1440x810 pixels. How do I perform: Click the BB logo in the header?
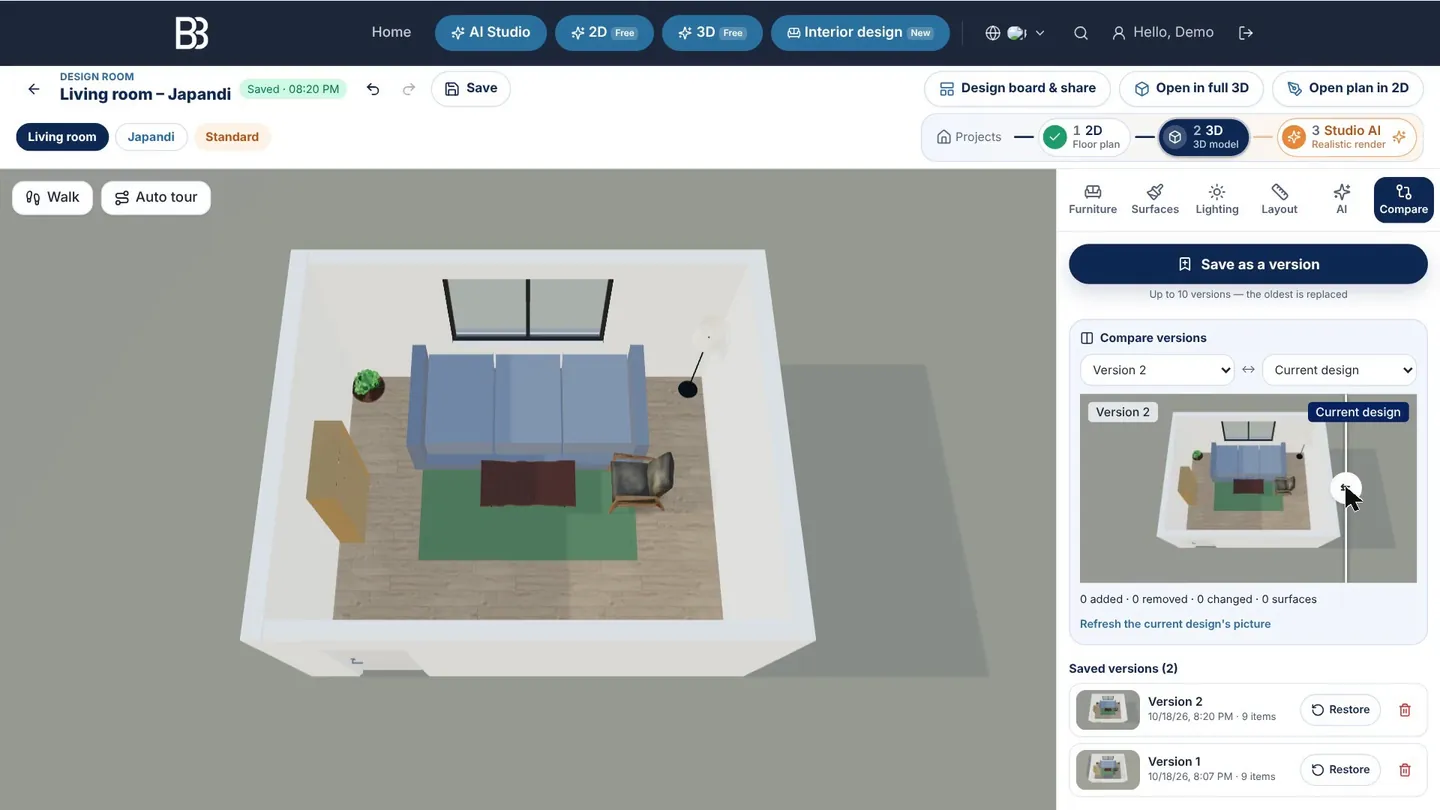tap(192, 33)
